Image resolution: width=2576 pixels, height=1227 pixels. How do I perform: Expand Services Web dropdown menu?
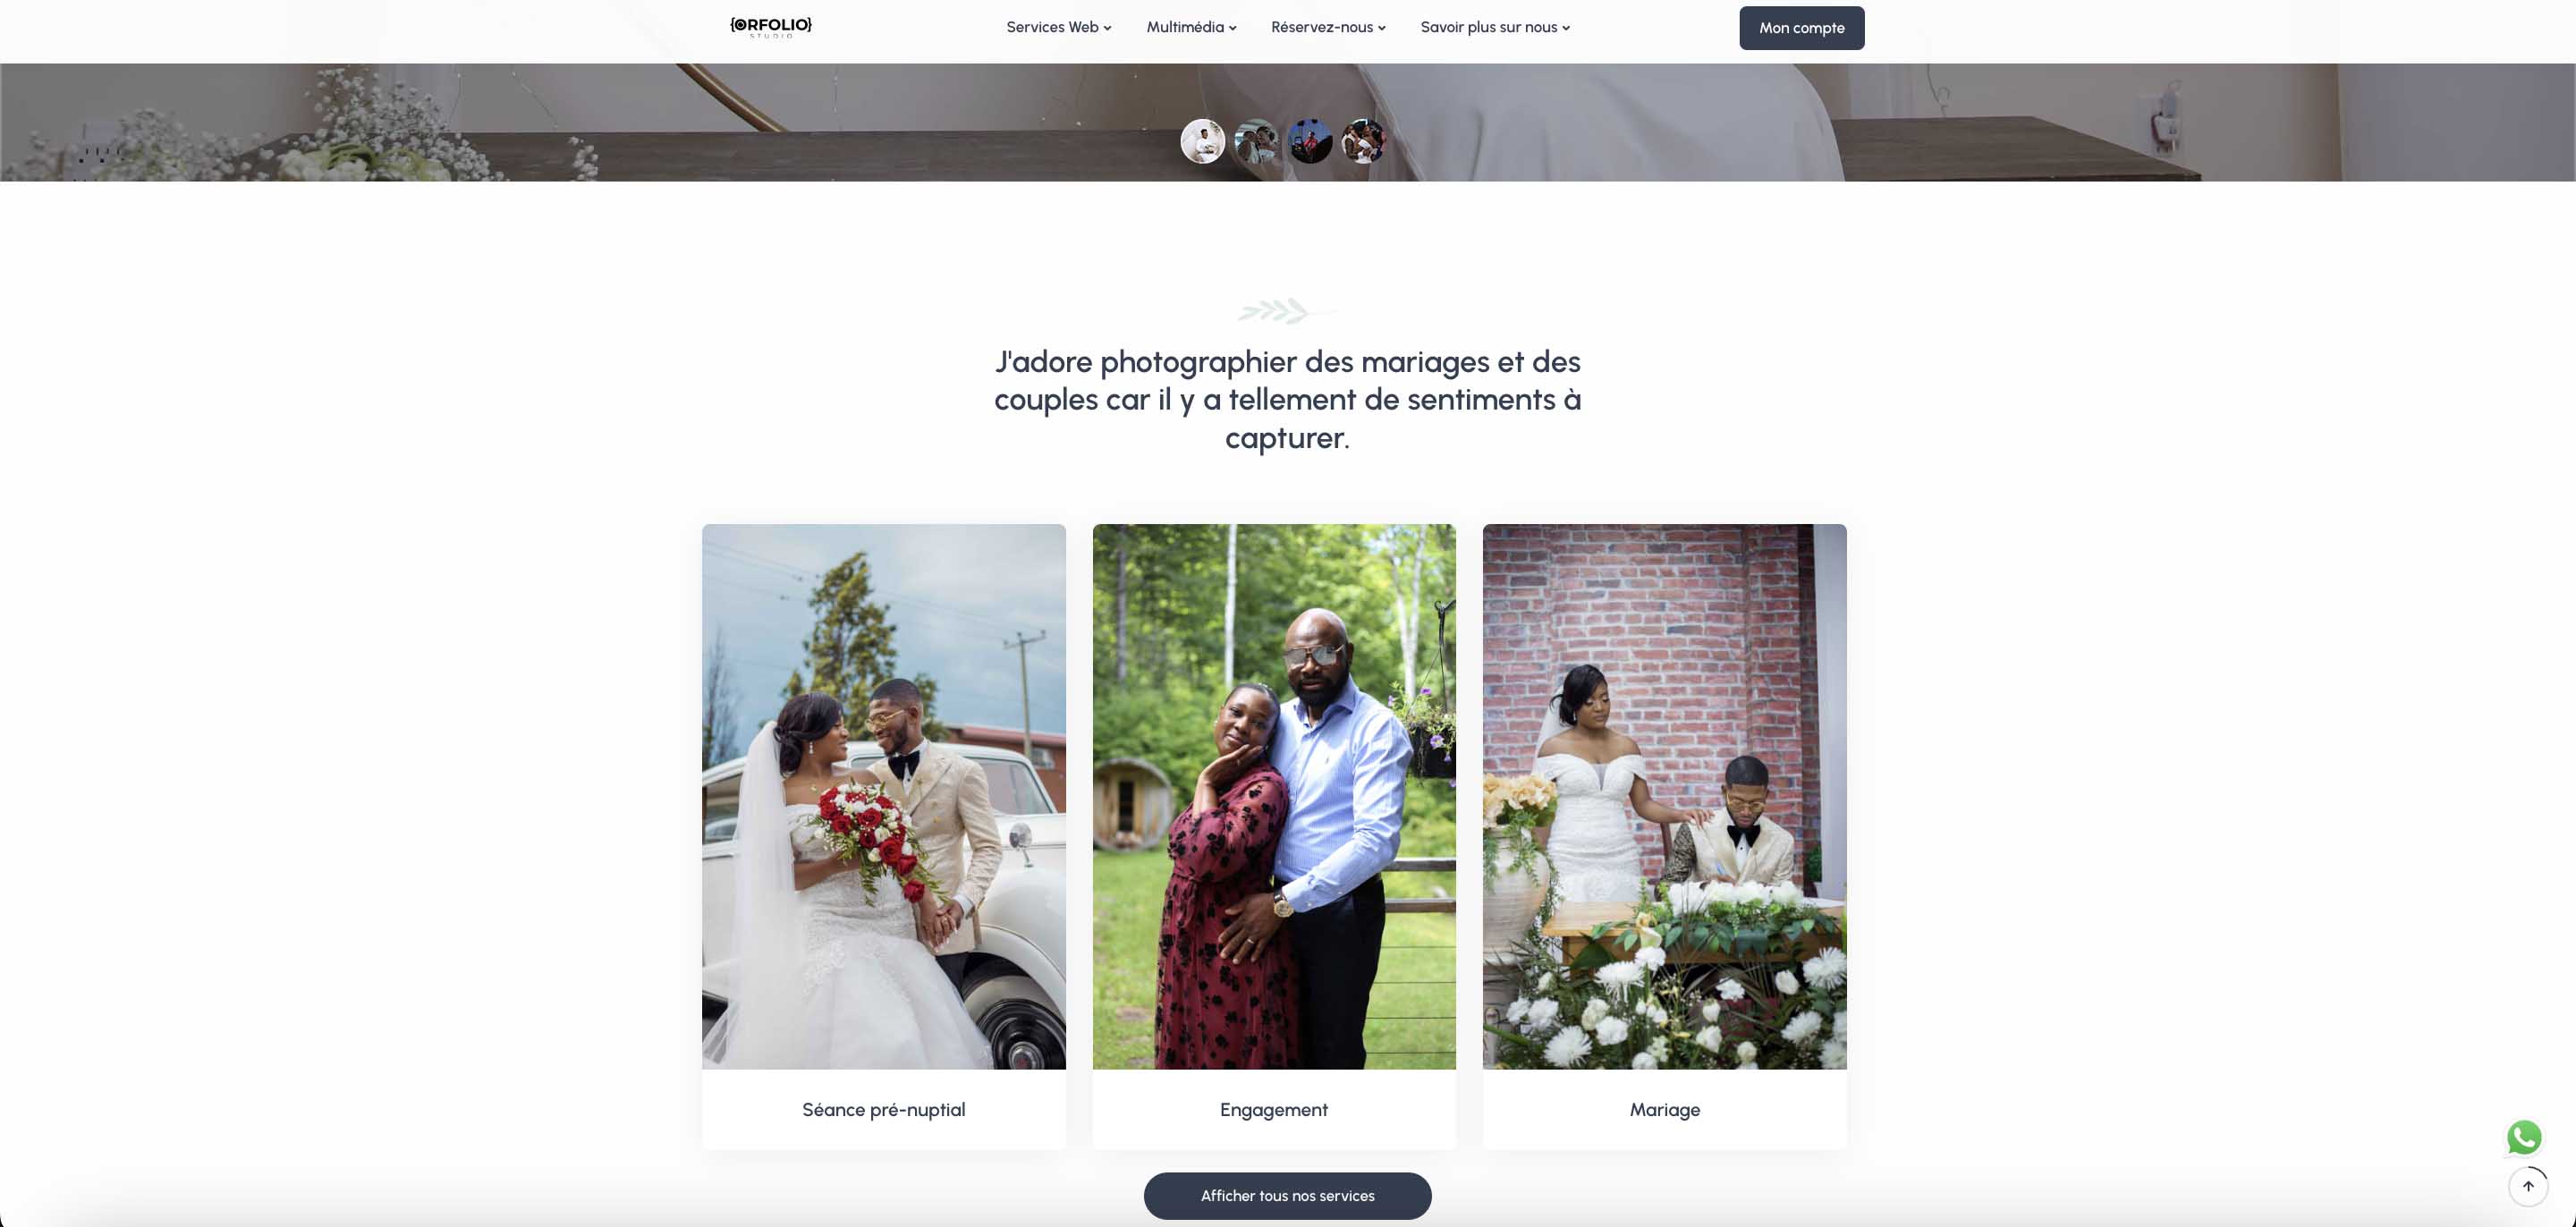point(1058,27)
